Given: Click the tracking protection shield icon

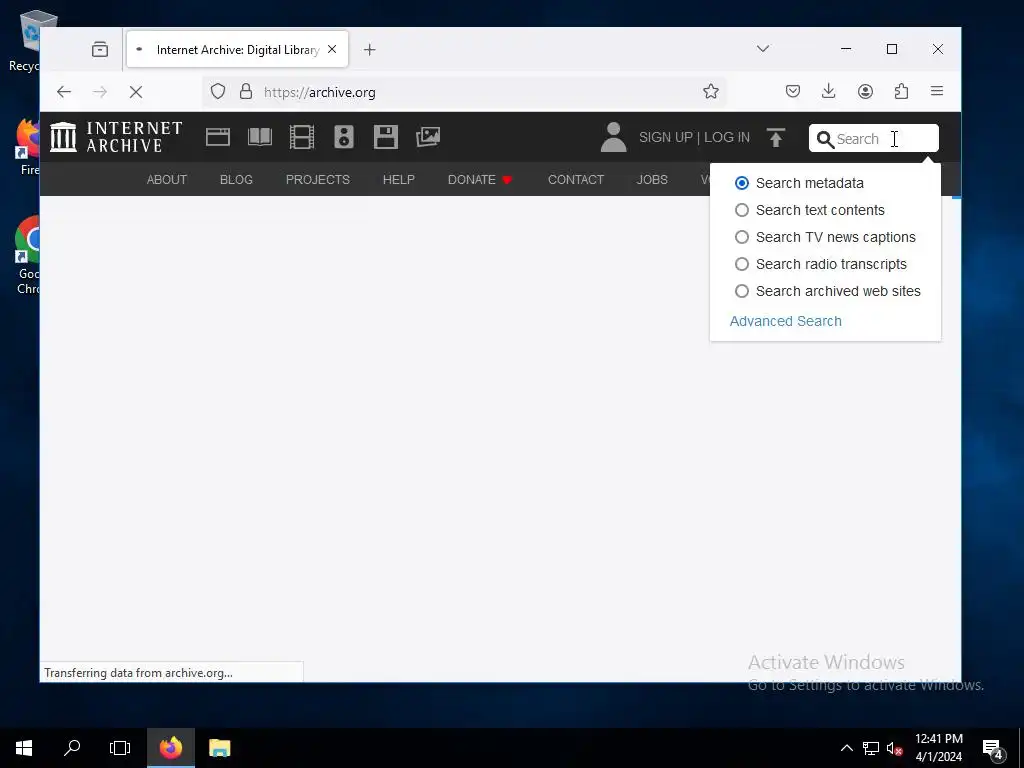Looking at the screenshot, I should coord(218,91).
